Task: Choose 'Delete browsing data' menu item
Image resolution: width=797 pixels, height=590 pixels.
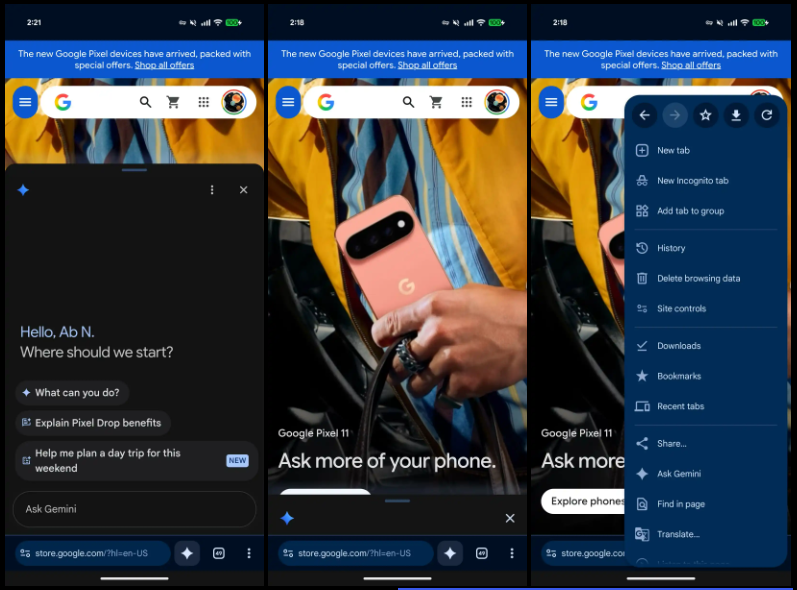Action: click(706, 278)
